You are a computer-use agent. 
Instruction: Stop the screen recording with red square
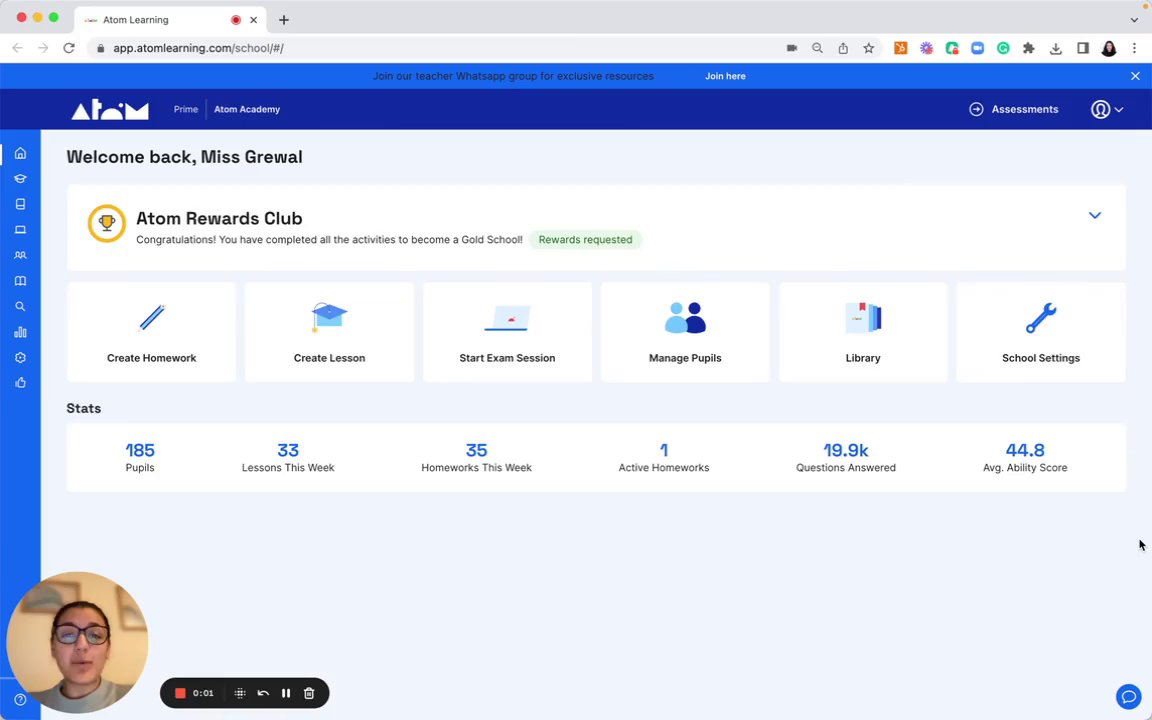[x=180, y=693]
